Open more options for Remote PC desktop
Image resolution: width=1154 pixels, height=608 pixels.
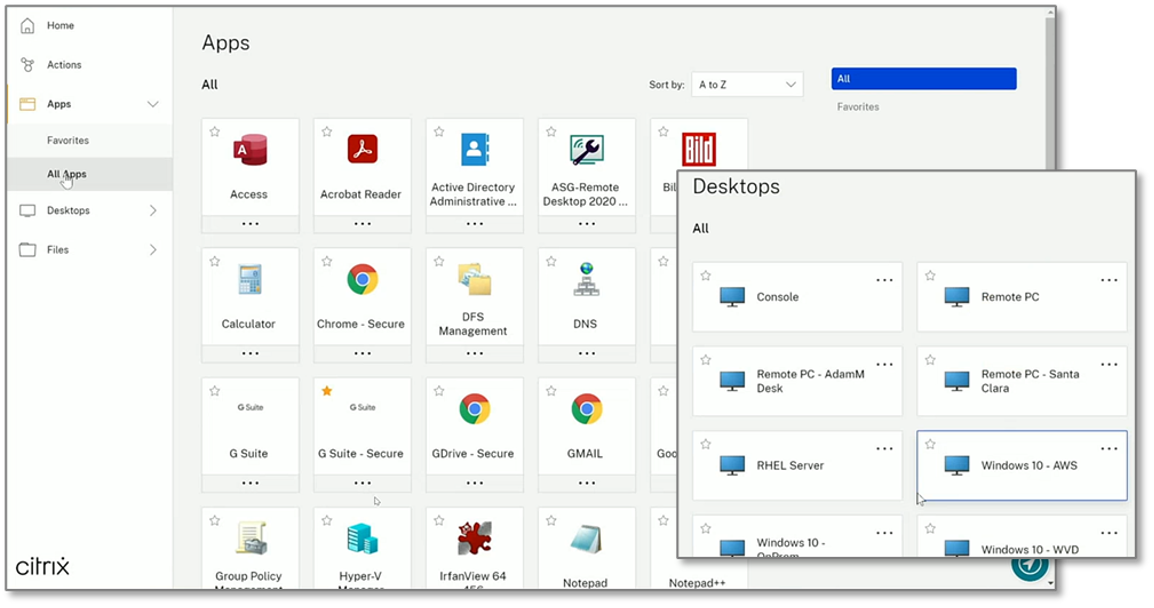[x=1109, y=281]
